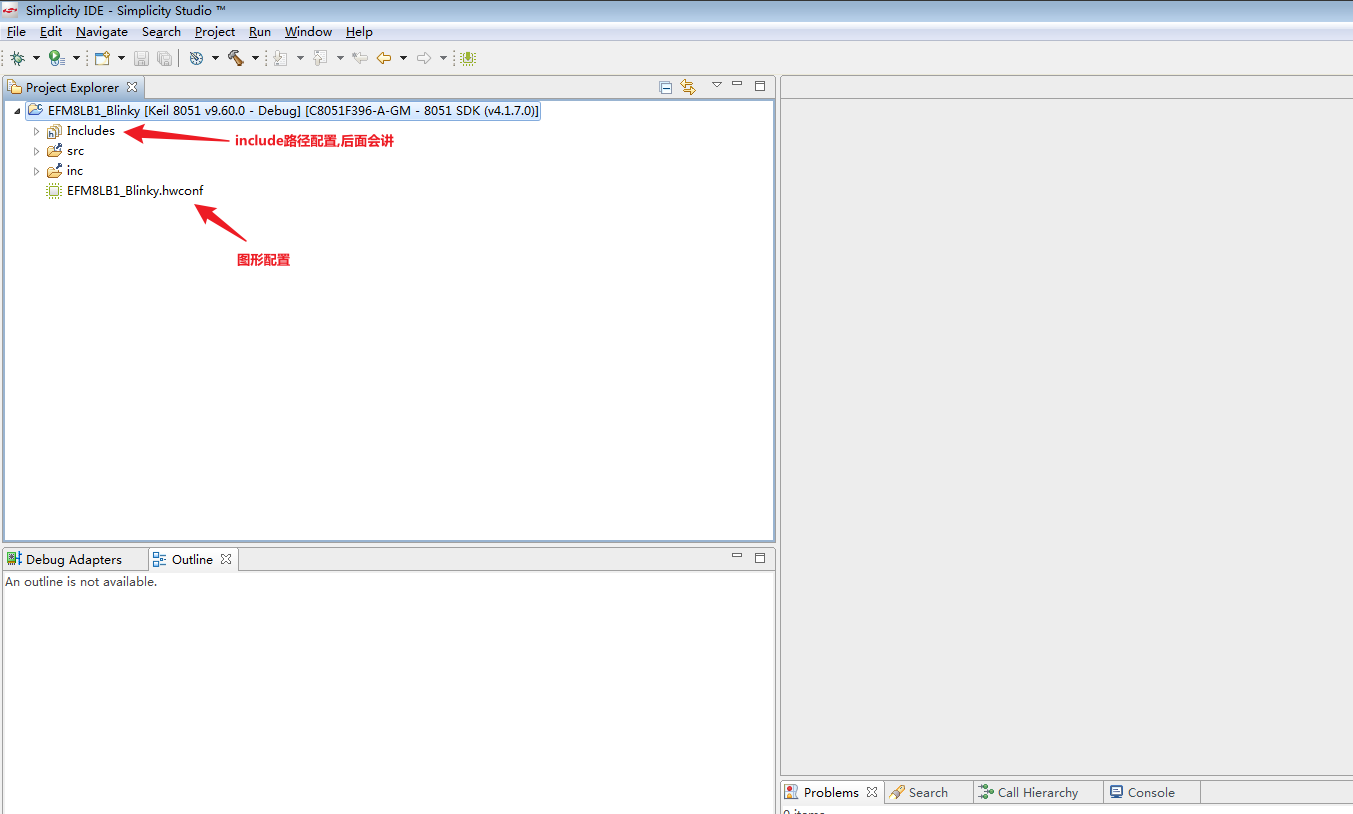
Task: Click the New wizard toolbar icon
Action: 103,57
